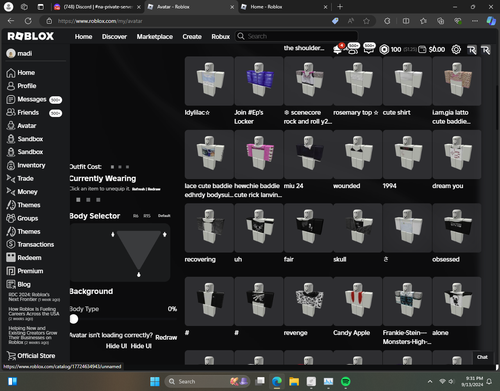Click Robux in top navigation
Viewport: 500px width, 391px height.
pyautogui.click(x=220, y=36)
